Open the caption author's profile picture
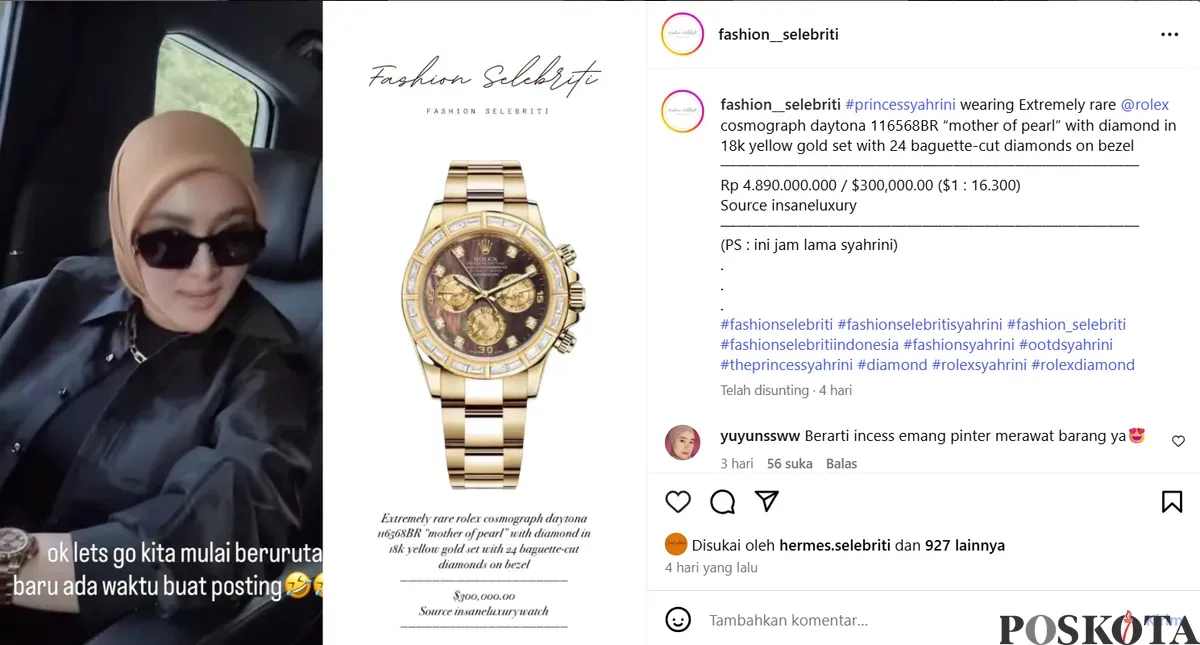This screenshot has width=1200, height=645. click(x=682, y=111)
